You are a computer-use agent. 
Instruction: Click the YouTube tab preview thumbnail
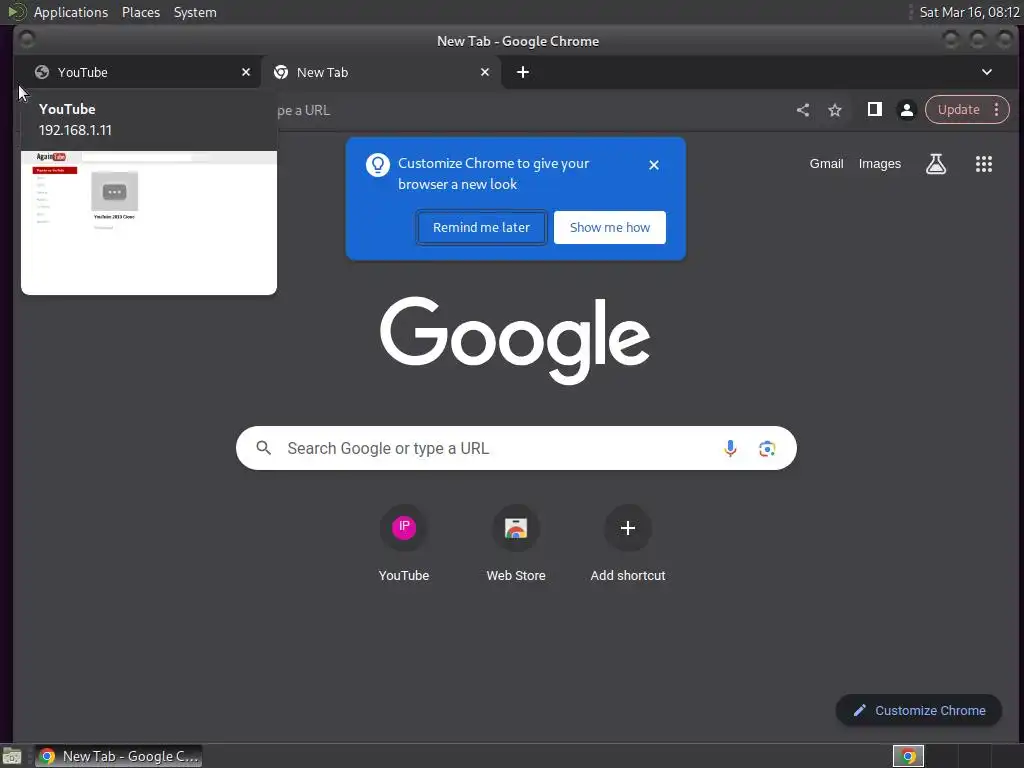tap(149, 223)
